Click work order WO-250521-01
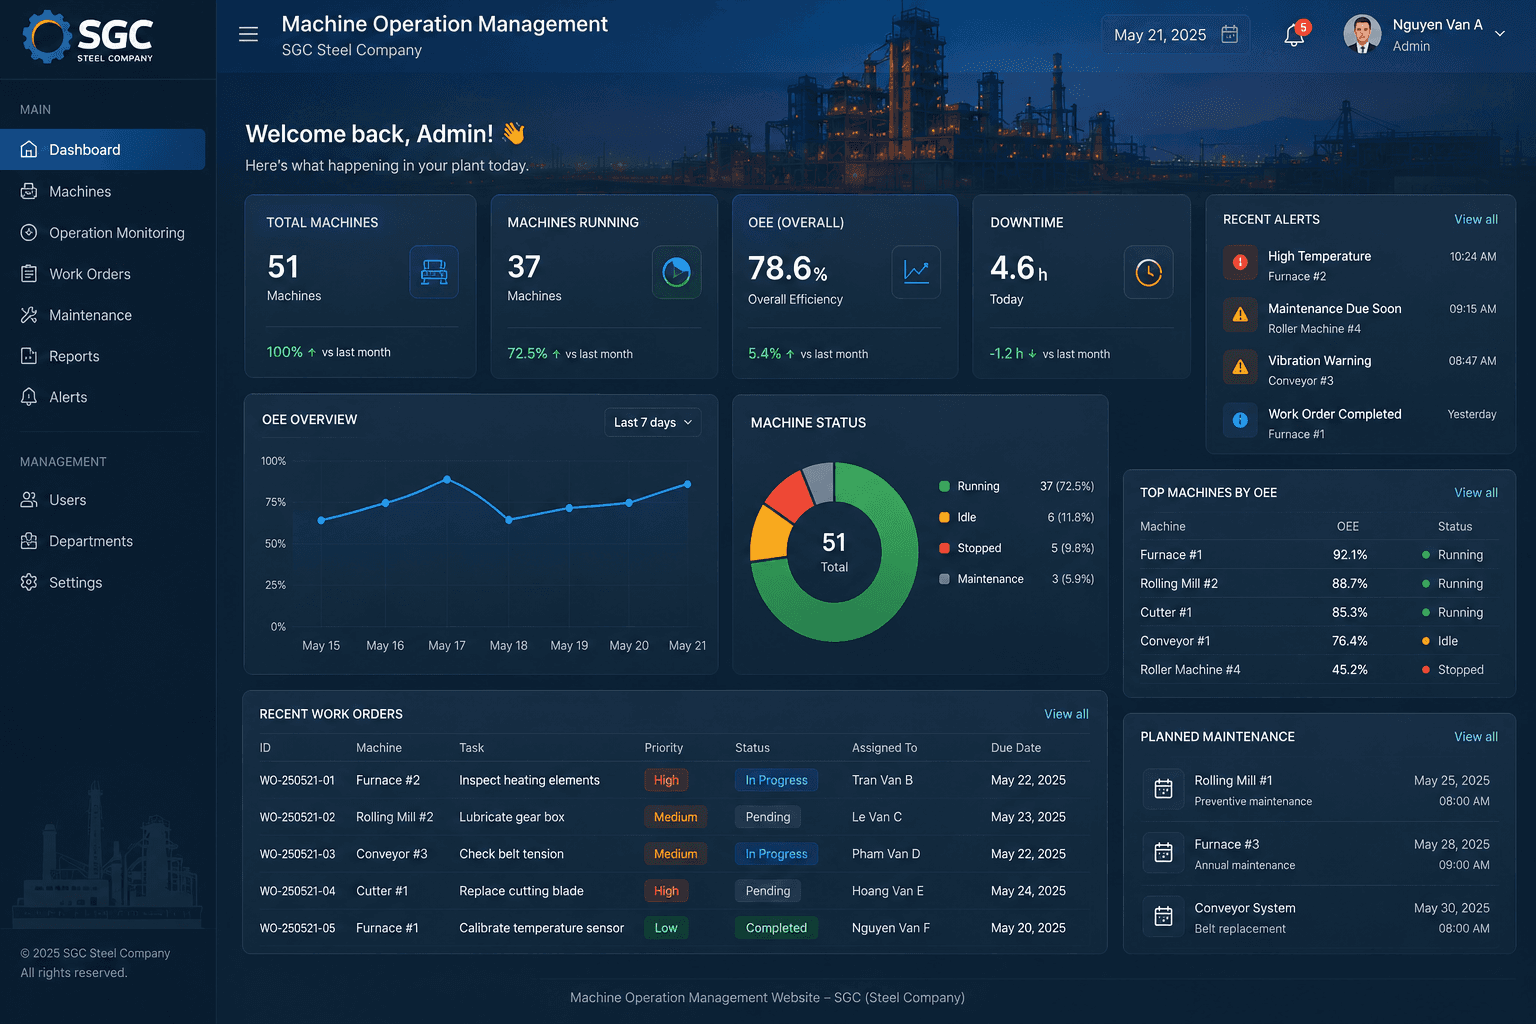This screenshot has height=1024, width=1536. 297,780
